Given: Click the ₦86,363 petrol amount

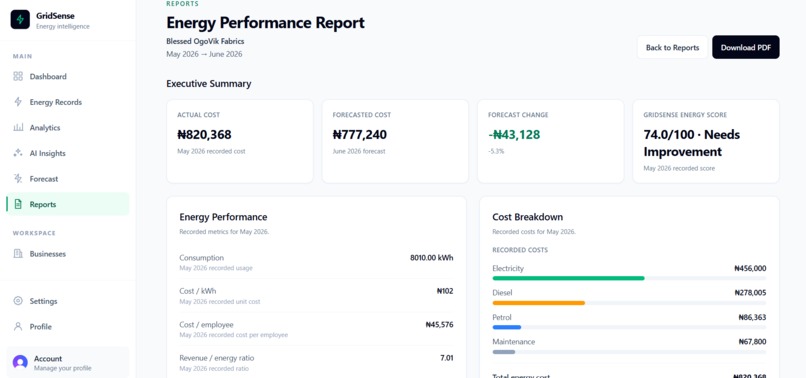Looking at the screenshot, I should click(752, 317).
